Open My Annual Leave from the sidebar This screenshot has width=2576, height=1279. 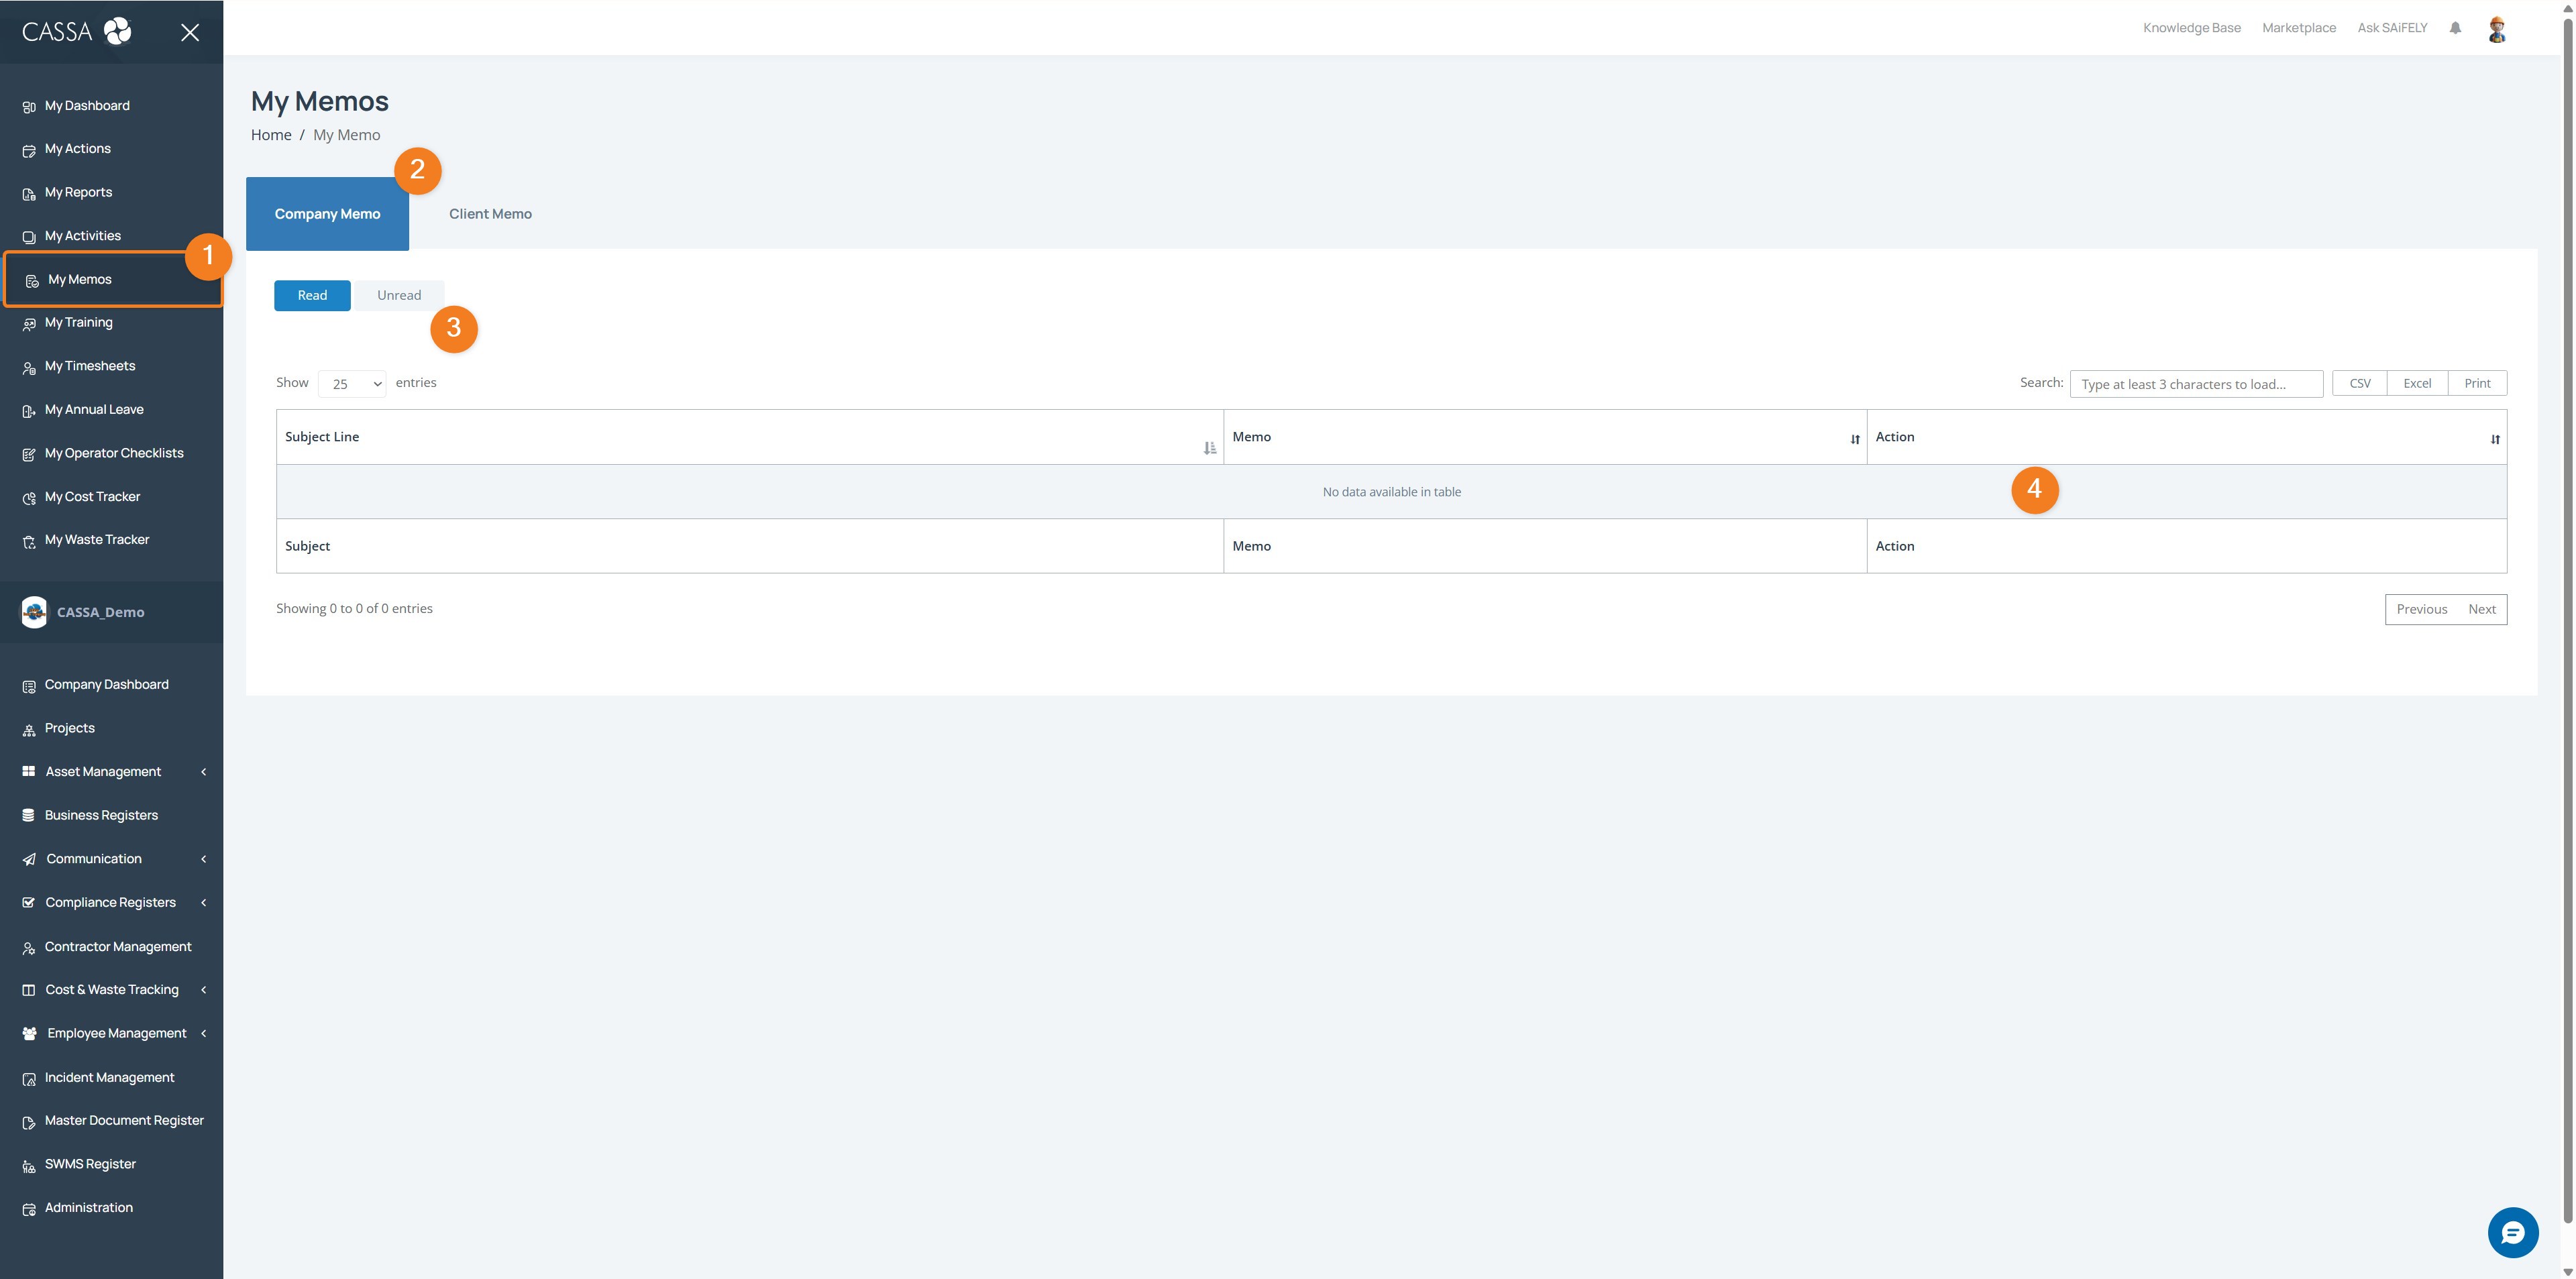click(x=94, y=409)
